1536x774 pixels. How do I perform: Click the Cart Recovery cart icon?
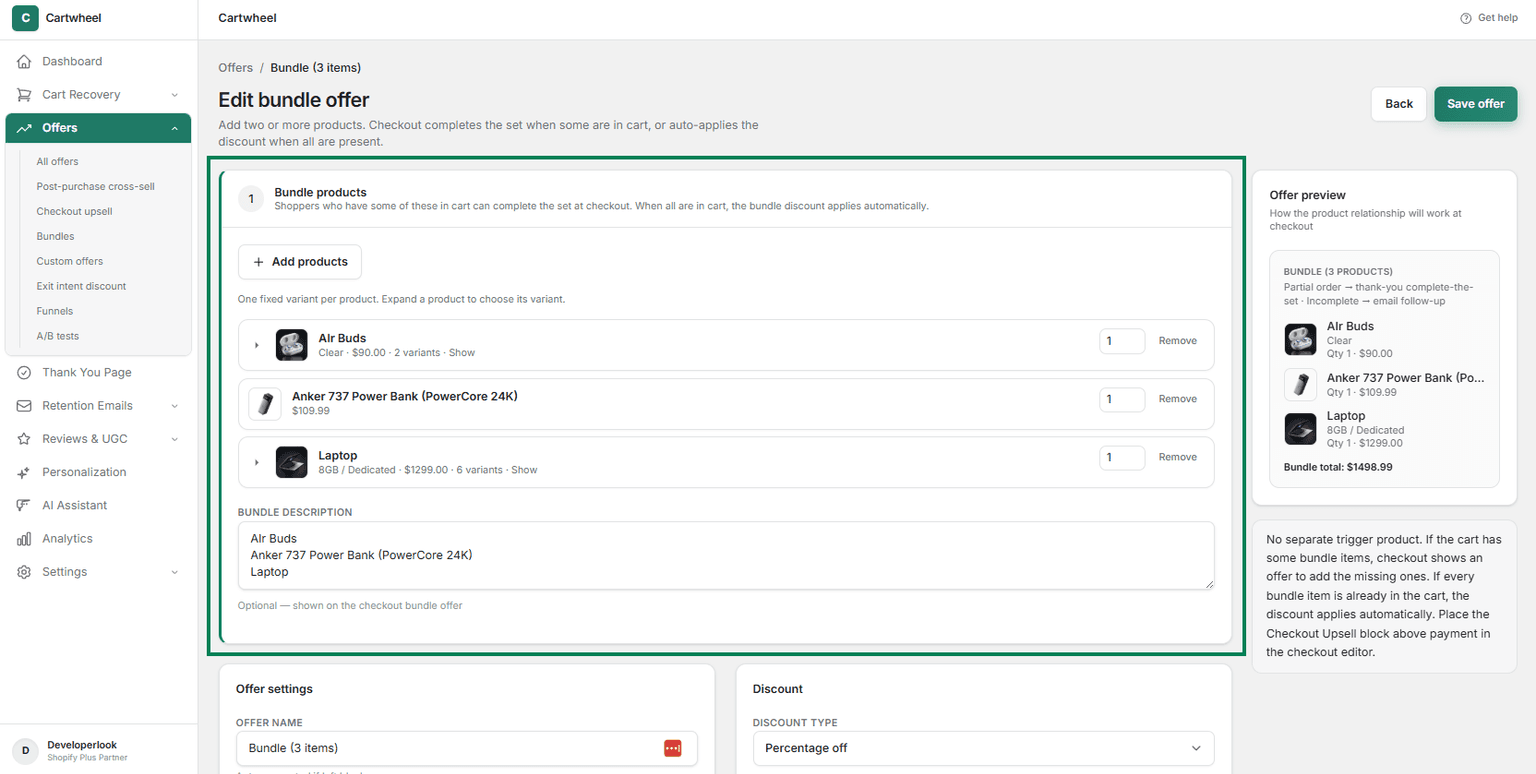(24, 95)
